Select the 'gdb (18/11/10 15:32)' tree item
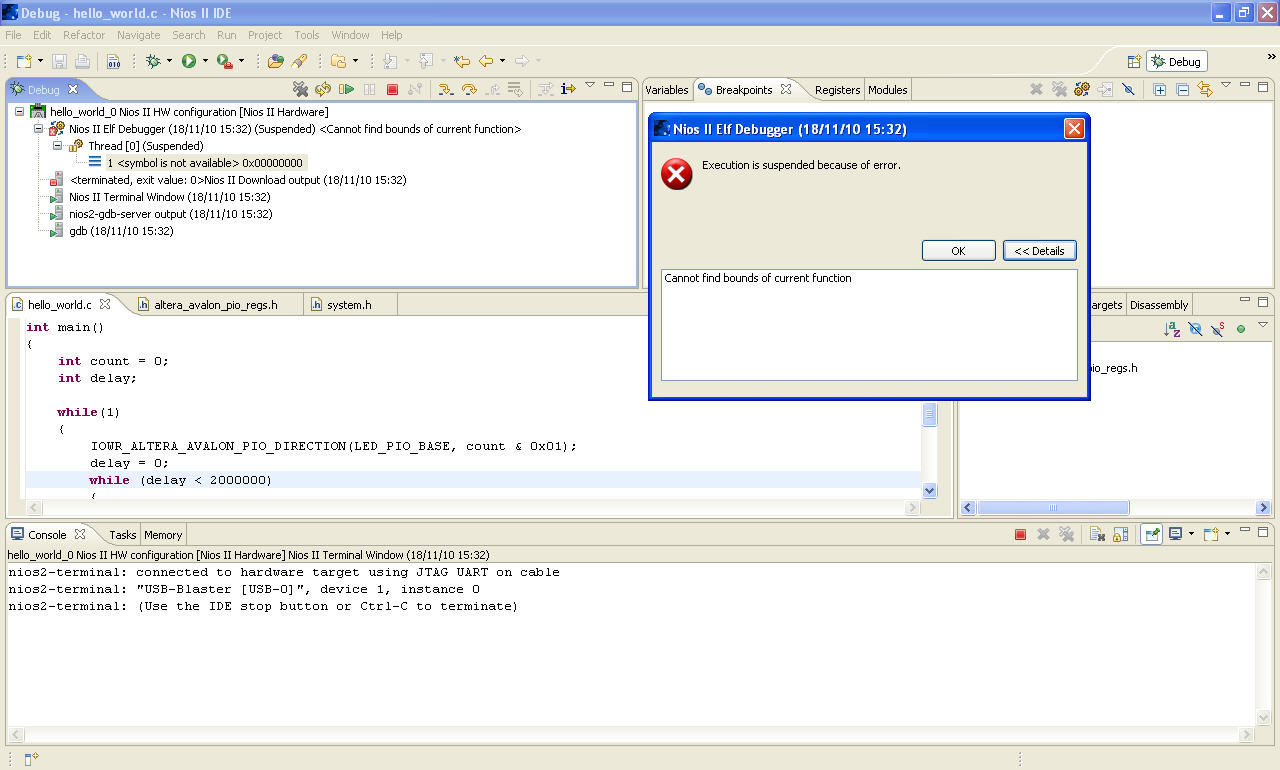Viewport: 1280px width, 770px height. [x=121, y=231]
